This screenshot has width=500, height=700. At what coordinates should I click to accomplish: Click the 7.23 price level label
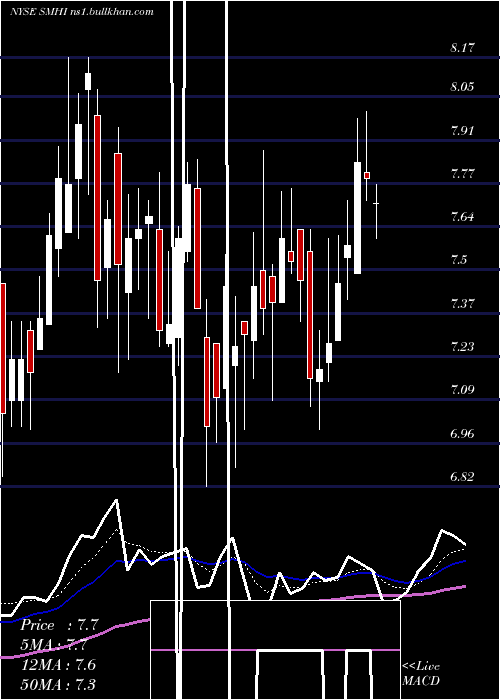click(x=462, y=347)
